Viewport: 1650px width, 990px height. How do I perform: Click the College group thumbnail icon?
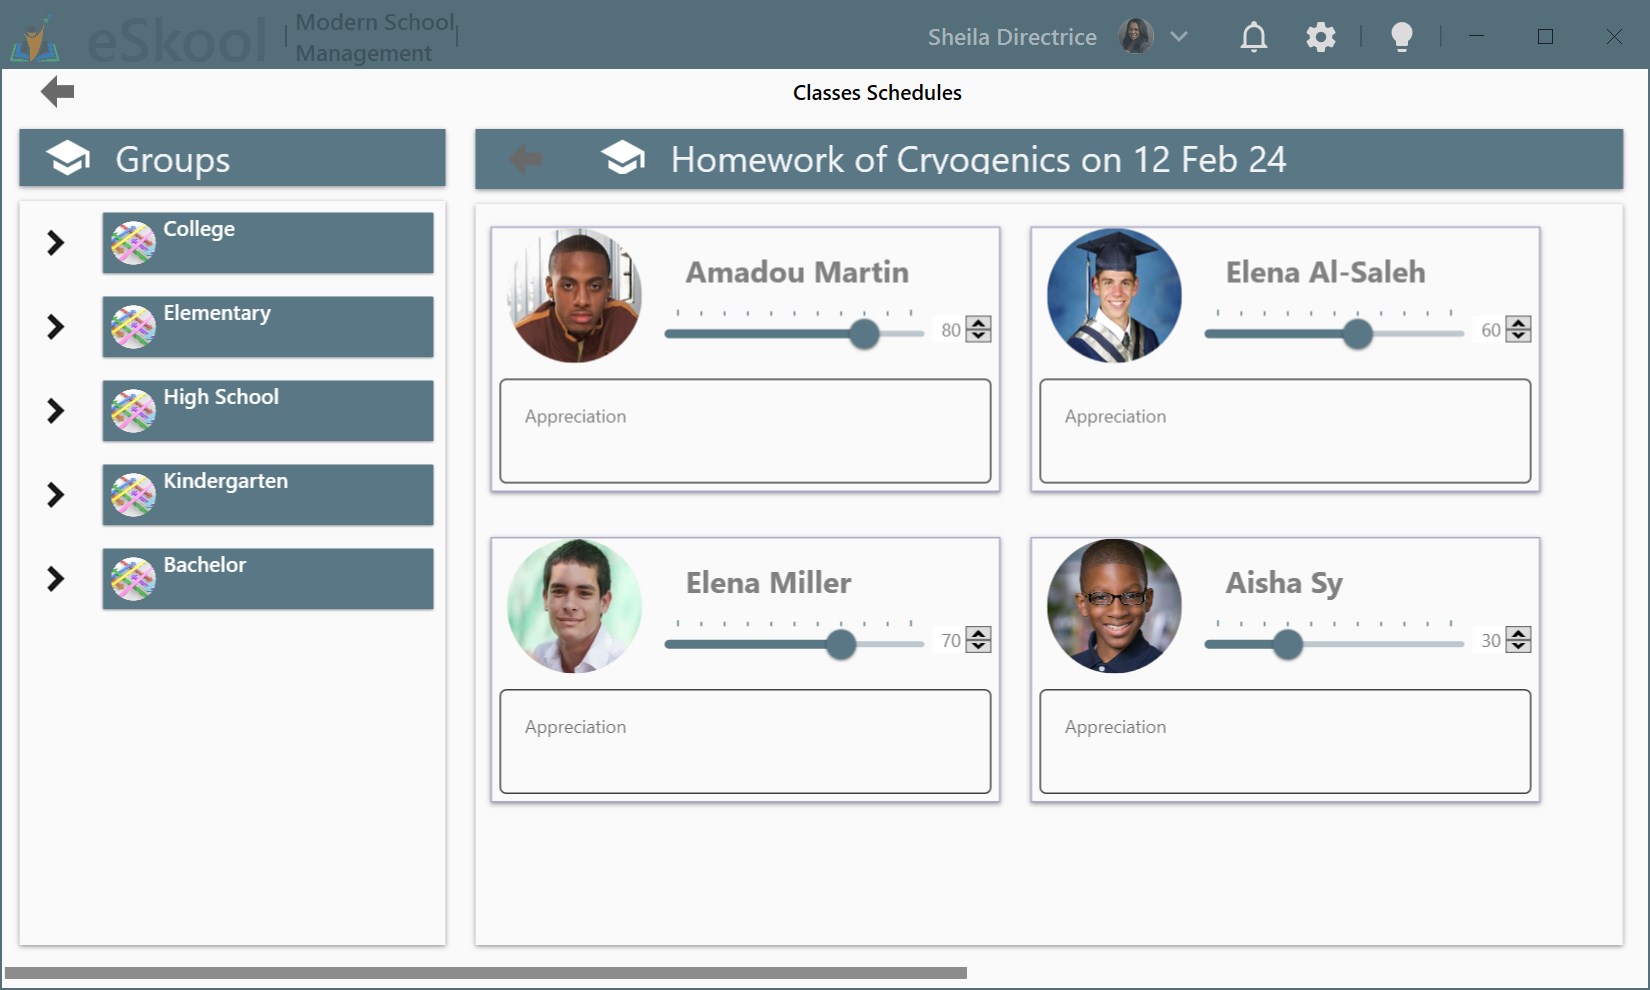132,242
